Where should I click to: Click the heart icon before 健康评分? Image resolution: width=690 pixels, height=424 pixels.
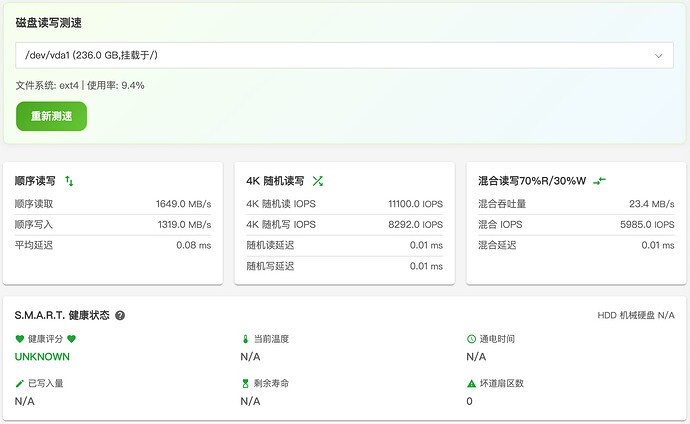pos(19,339)
